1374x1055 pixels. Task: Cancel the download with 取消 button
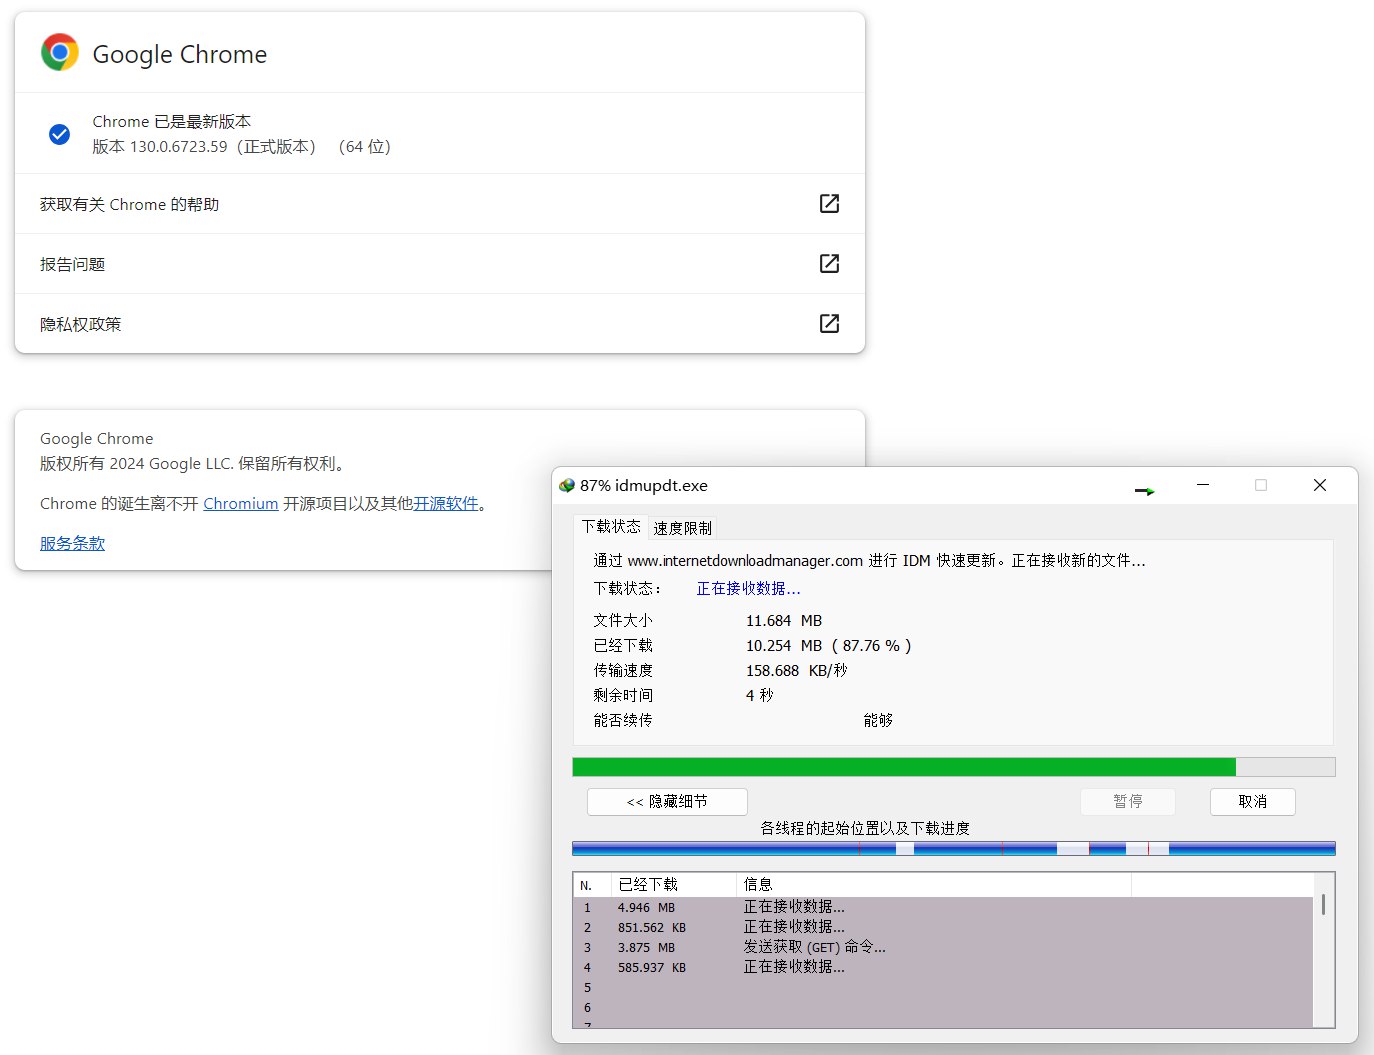pos(1252,801)
